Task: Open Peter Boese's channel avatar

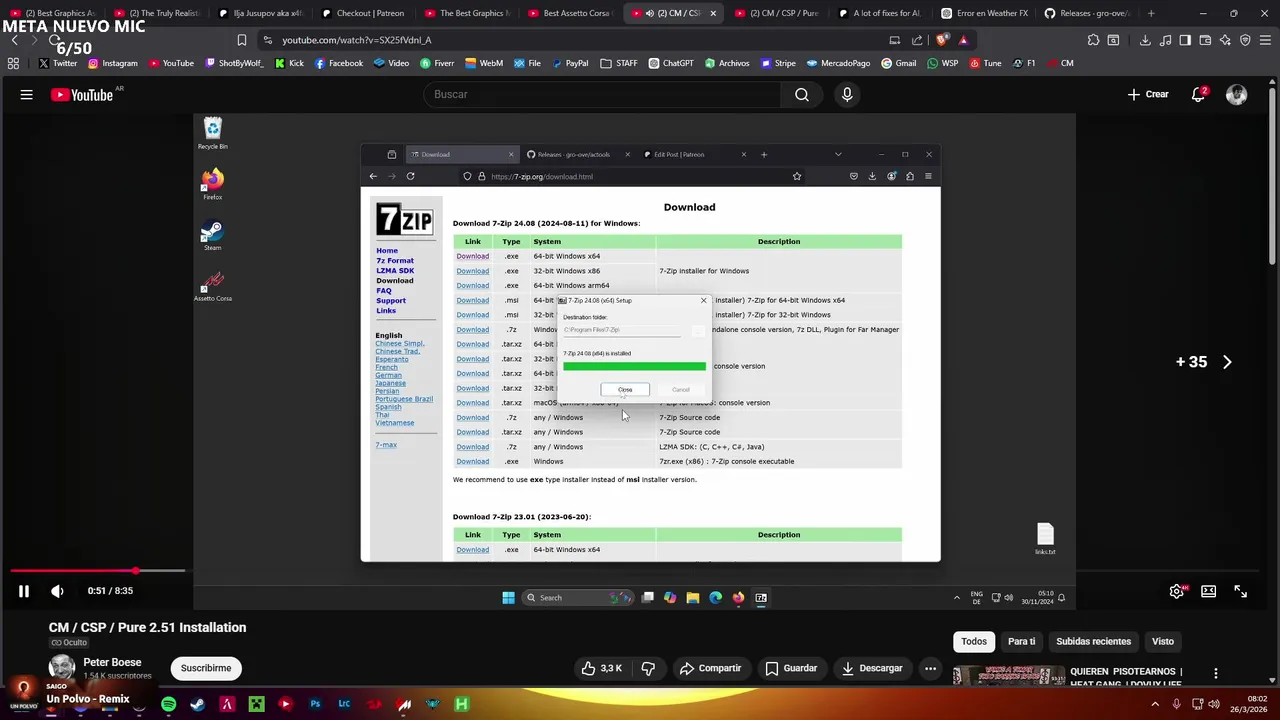Action: pyautogui.click(x=62, y=668)
